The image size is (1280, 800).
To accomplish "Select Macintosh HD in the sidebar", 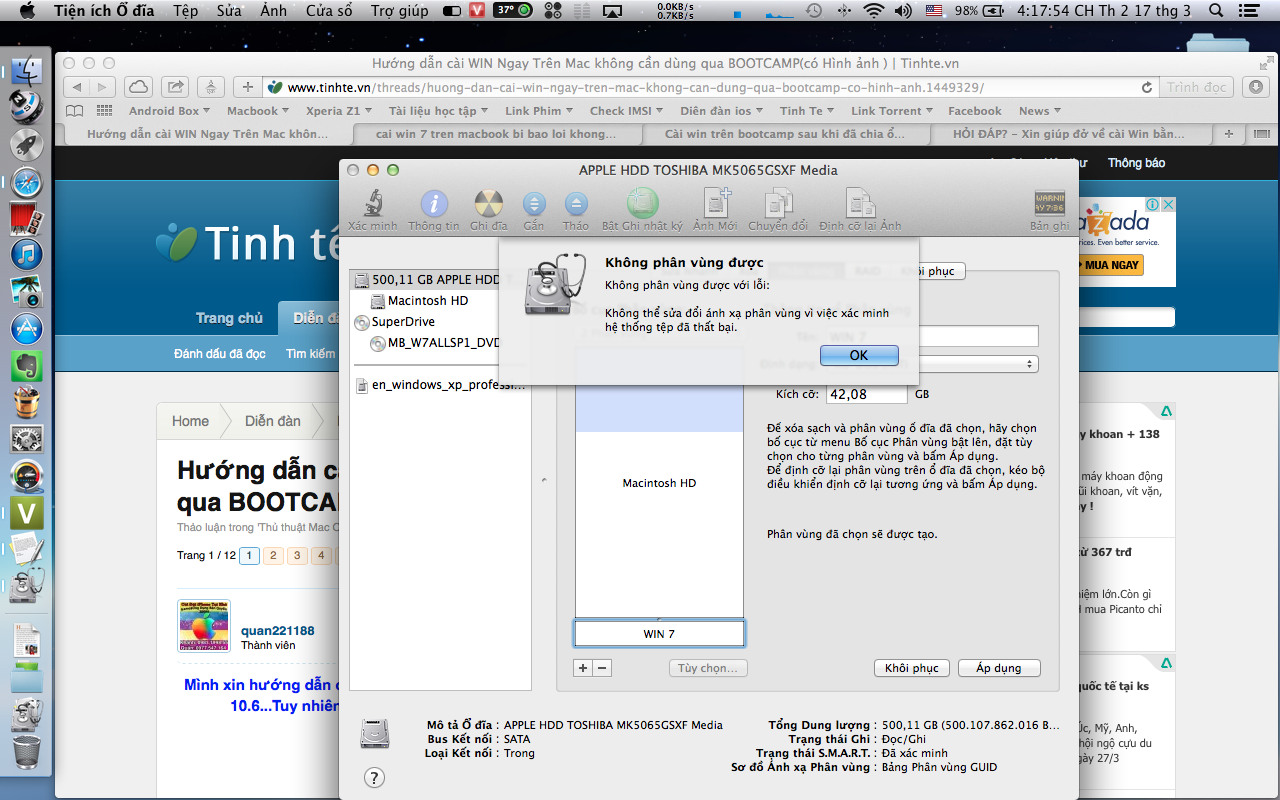I will 428,301.
